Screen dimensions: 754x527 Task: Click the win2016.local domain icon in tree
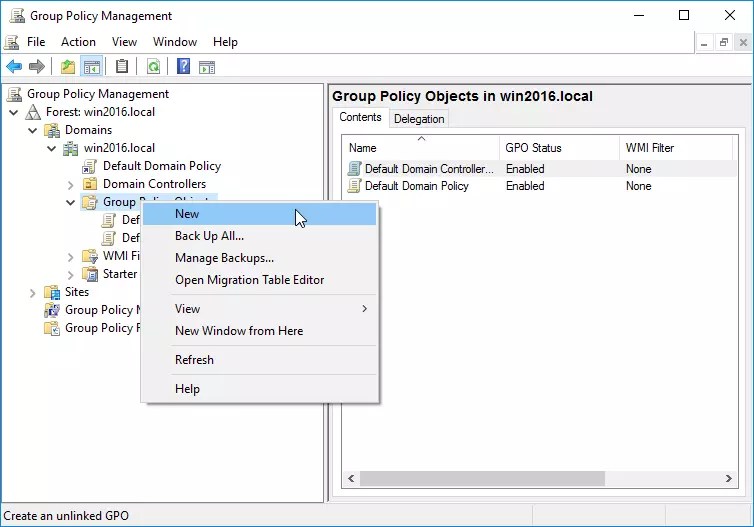click(x=71, y=148)
